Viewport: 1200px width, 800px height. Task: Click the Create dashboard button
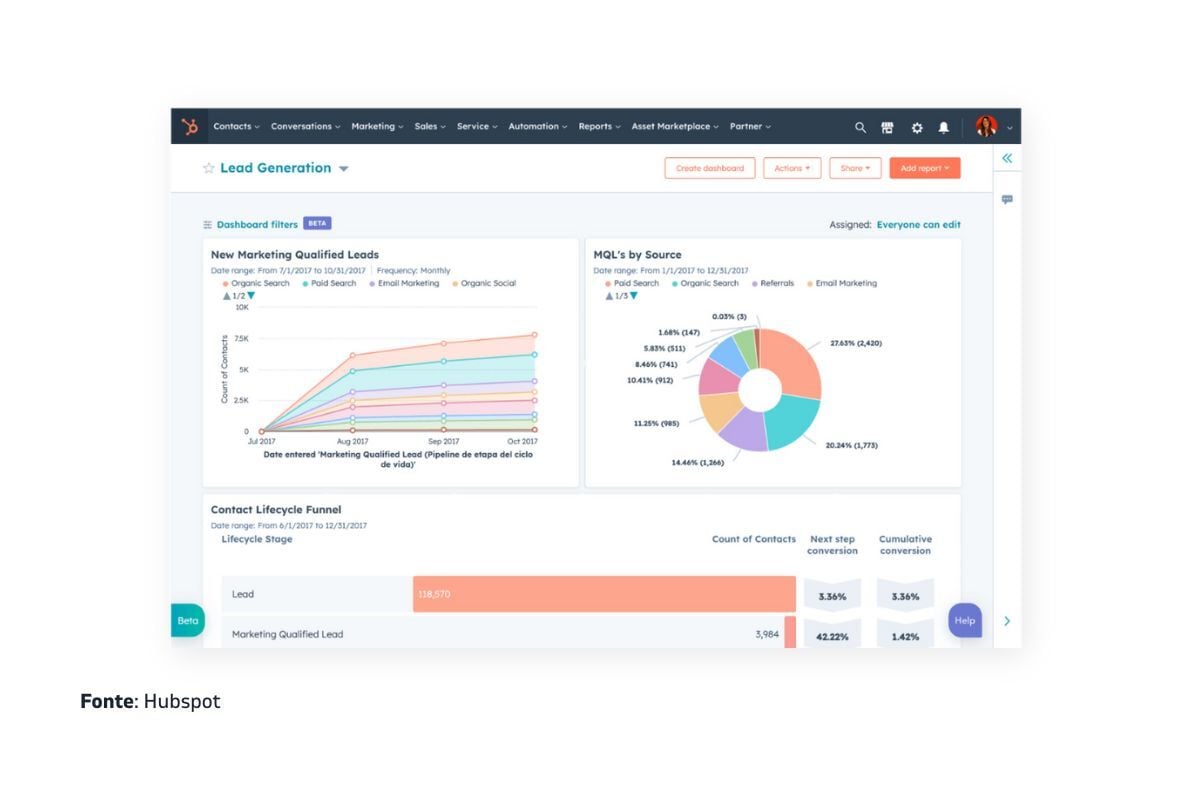pyautogui.click(x=710, y=168)
